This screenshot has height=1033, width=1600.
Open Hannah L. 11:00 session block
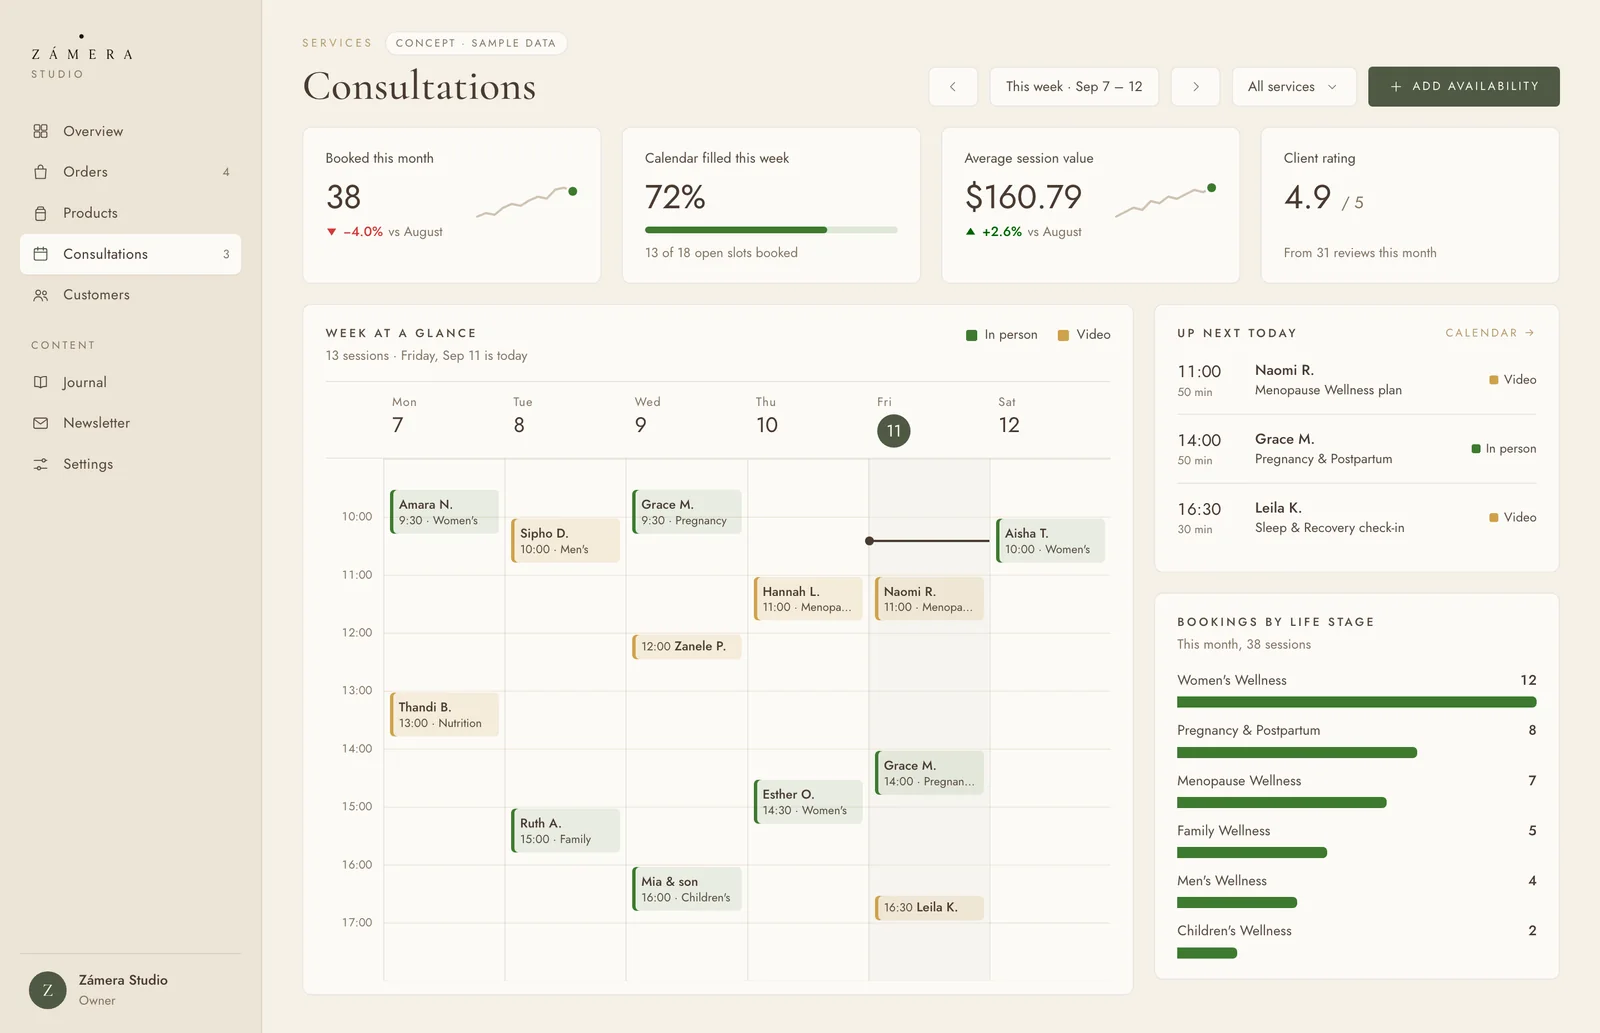pos(808,599)
